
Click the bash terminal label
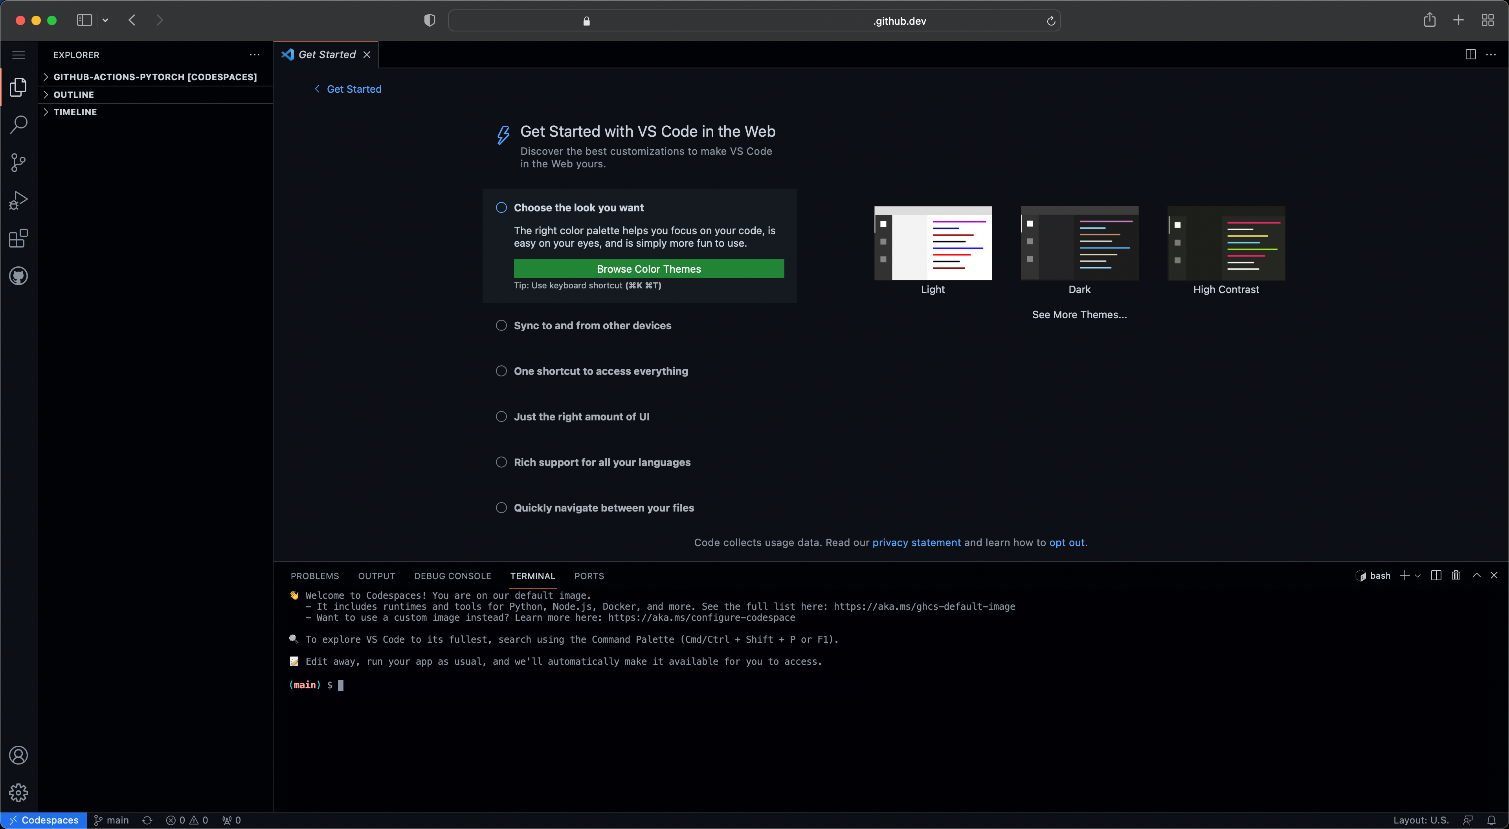1373,576
